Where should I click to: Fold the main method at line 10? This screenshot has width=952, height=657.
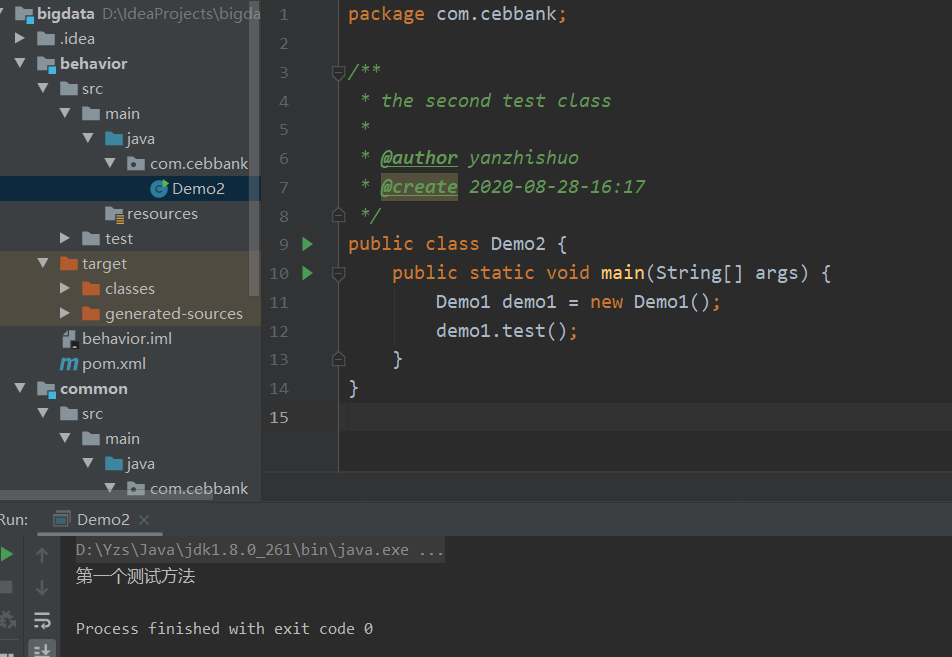339,274
